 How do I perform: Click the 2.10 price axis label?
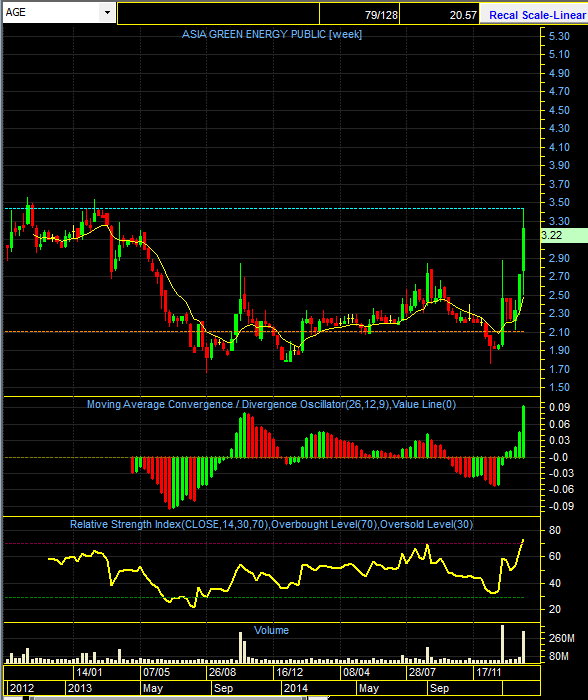click(x=559, y=332)
